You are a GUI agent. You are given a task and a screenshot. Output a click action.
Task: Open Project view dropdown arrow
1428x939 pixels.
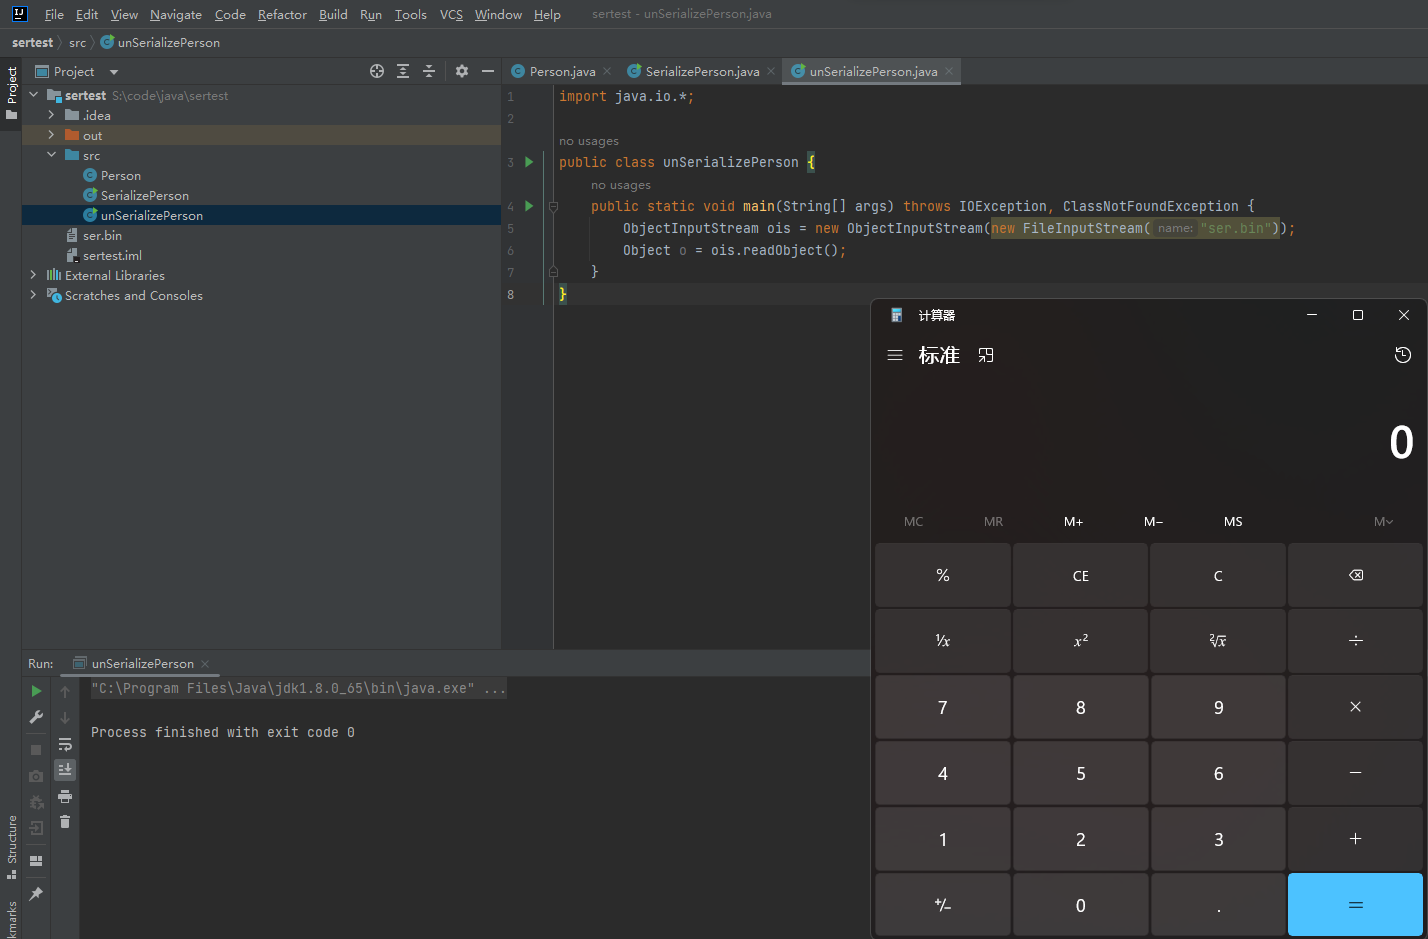pos(113,72)
